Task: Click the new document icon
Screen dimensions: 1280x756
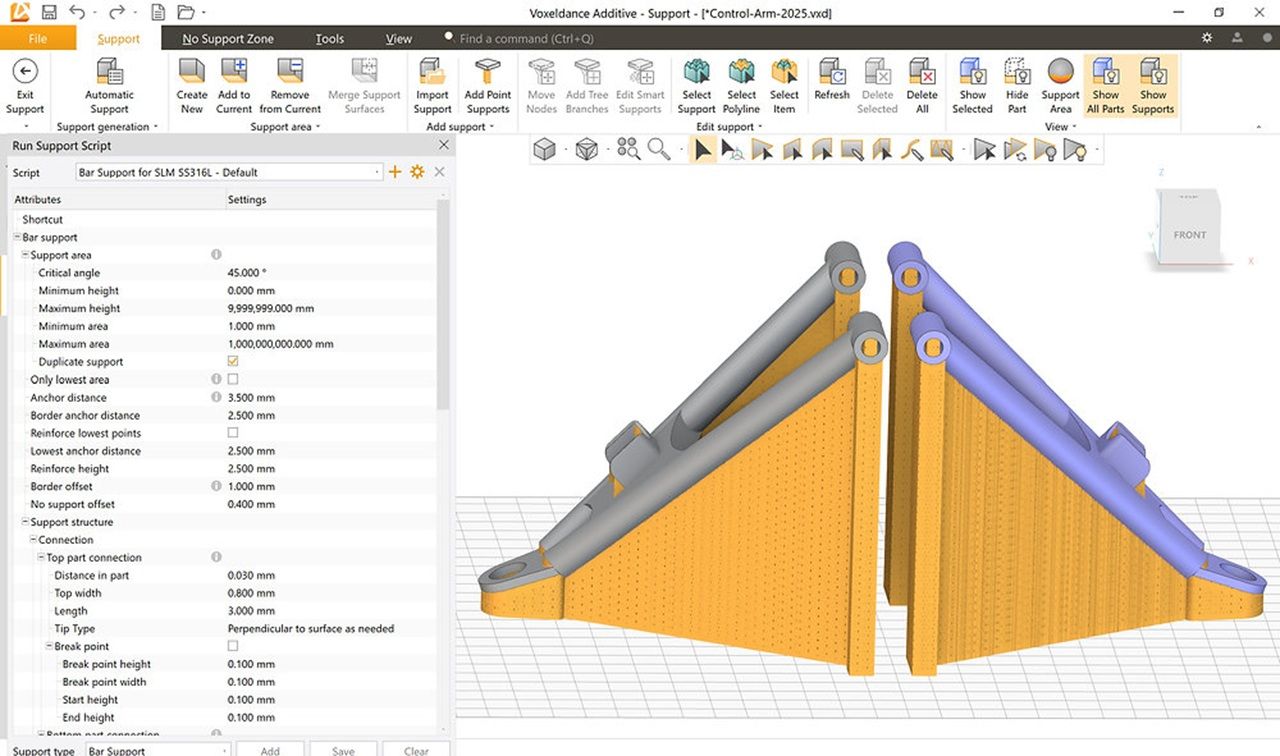Action: (158, 13)
